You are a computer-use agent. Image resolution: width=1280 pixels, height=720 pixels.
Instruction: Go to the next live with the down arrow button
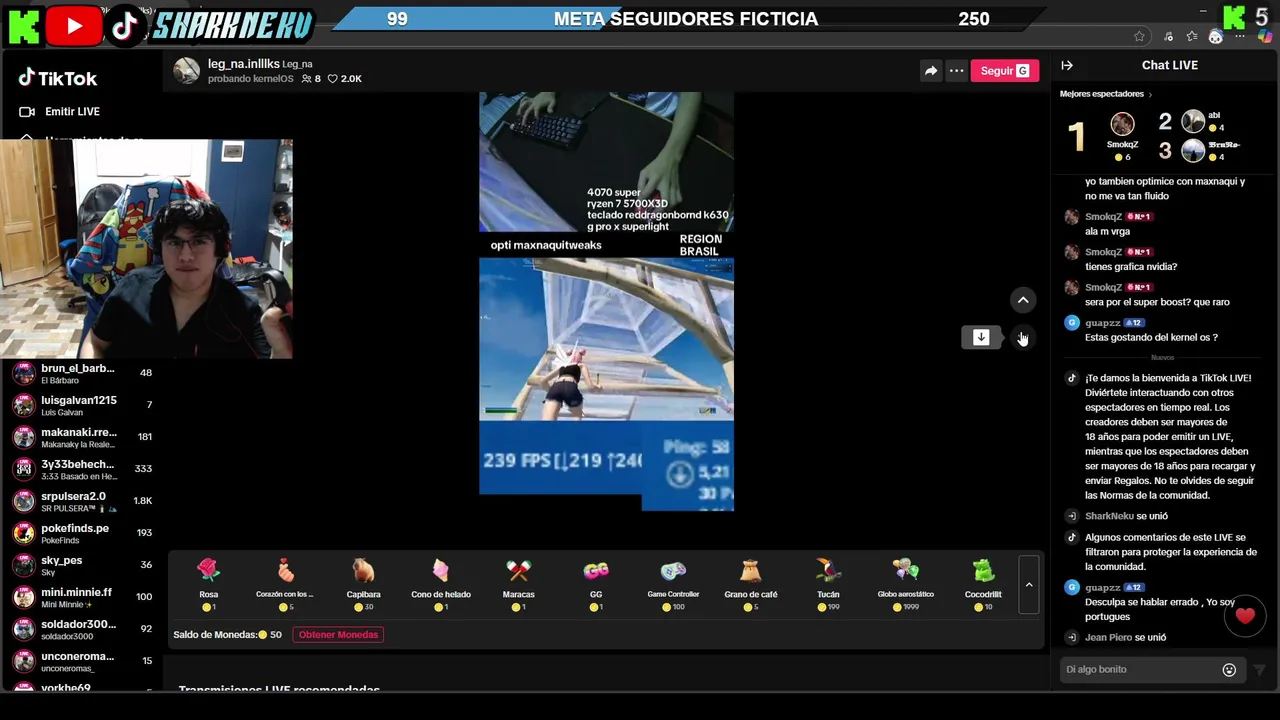click(1022, 338)
